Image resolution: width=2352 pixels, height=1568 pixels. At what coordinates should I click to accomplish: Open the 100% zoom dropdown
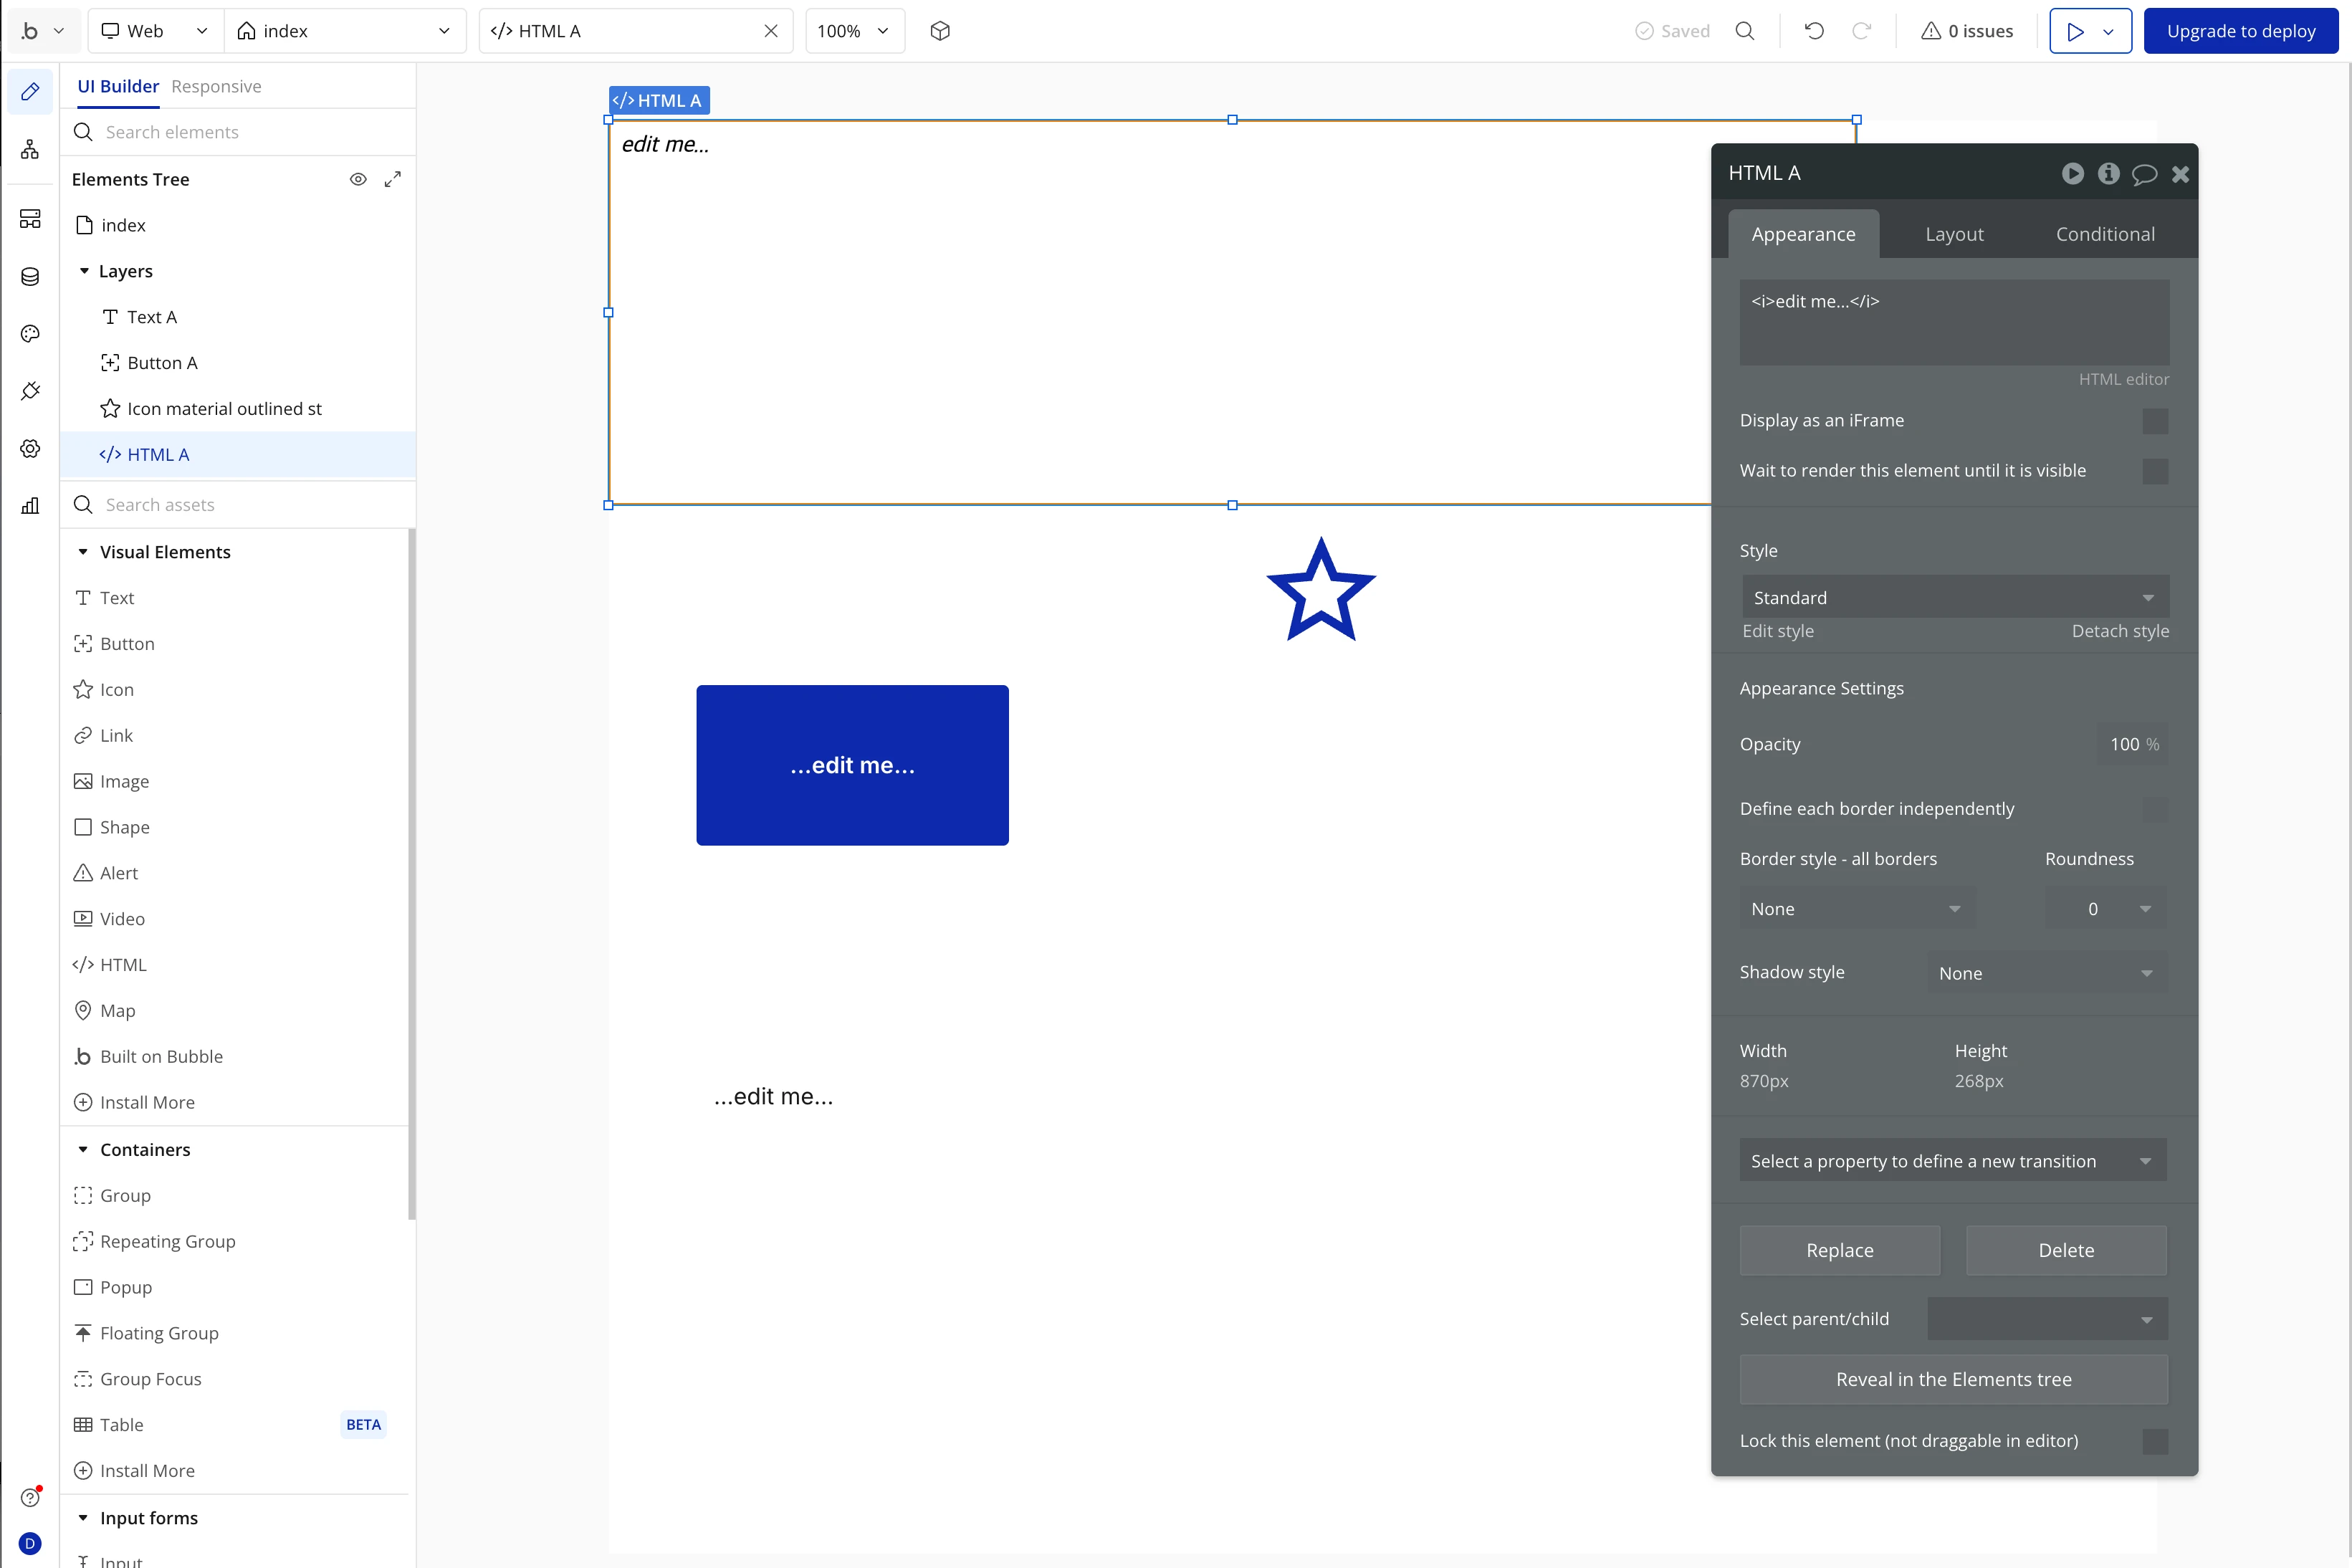(x=855, y=31)
